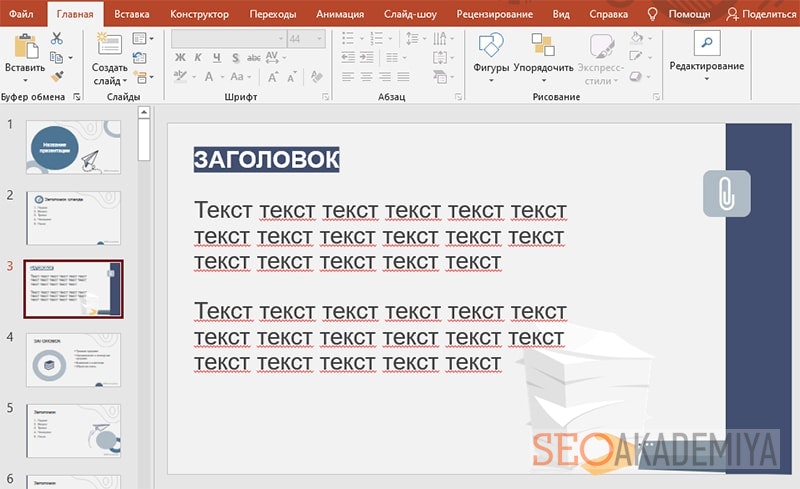Click the paperclip icon on the slide

click(x=726, y=193)
